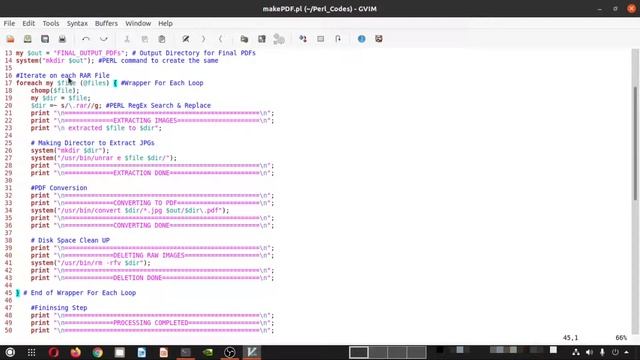Click the GVIM taskbar icon

click(252, 352)
